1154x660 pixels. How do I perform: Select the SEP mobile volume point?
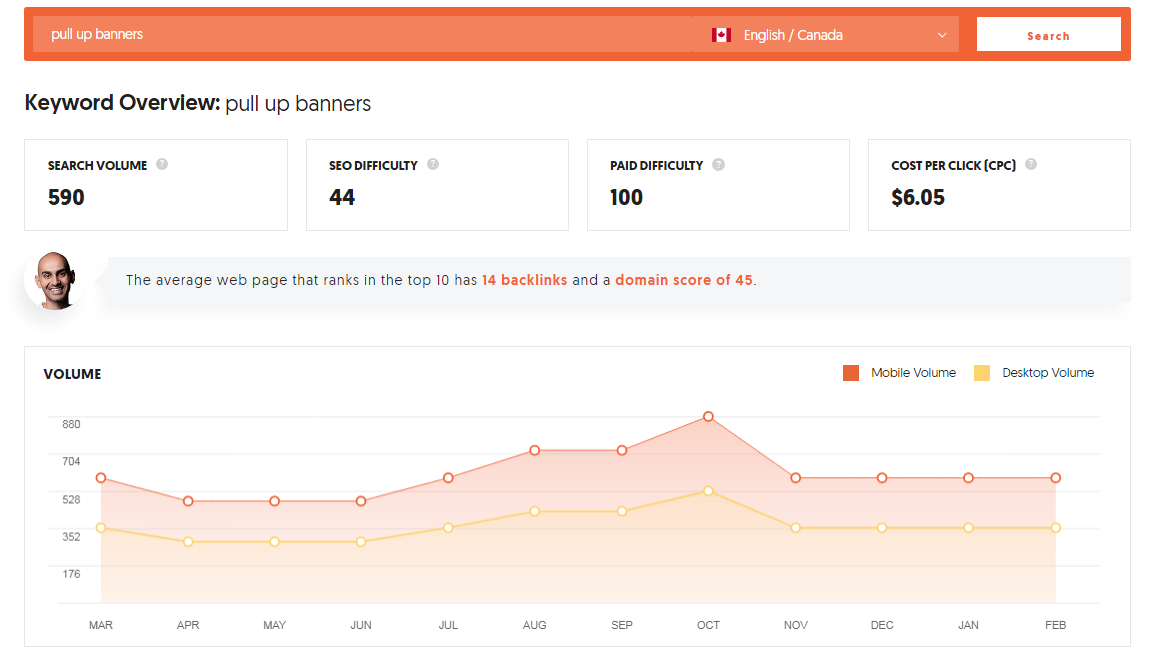click(622, 450)
